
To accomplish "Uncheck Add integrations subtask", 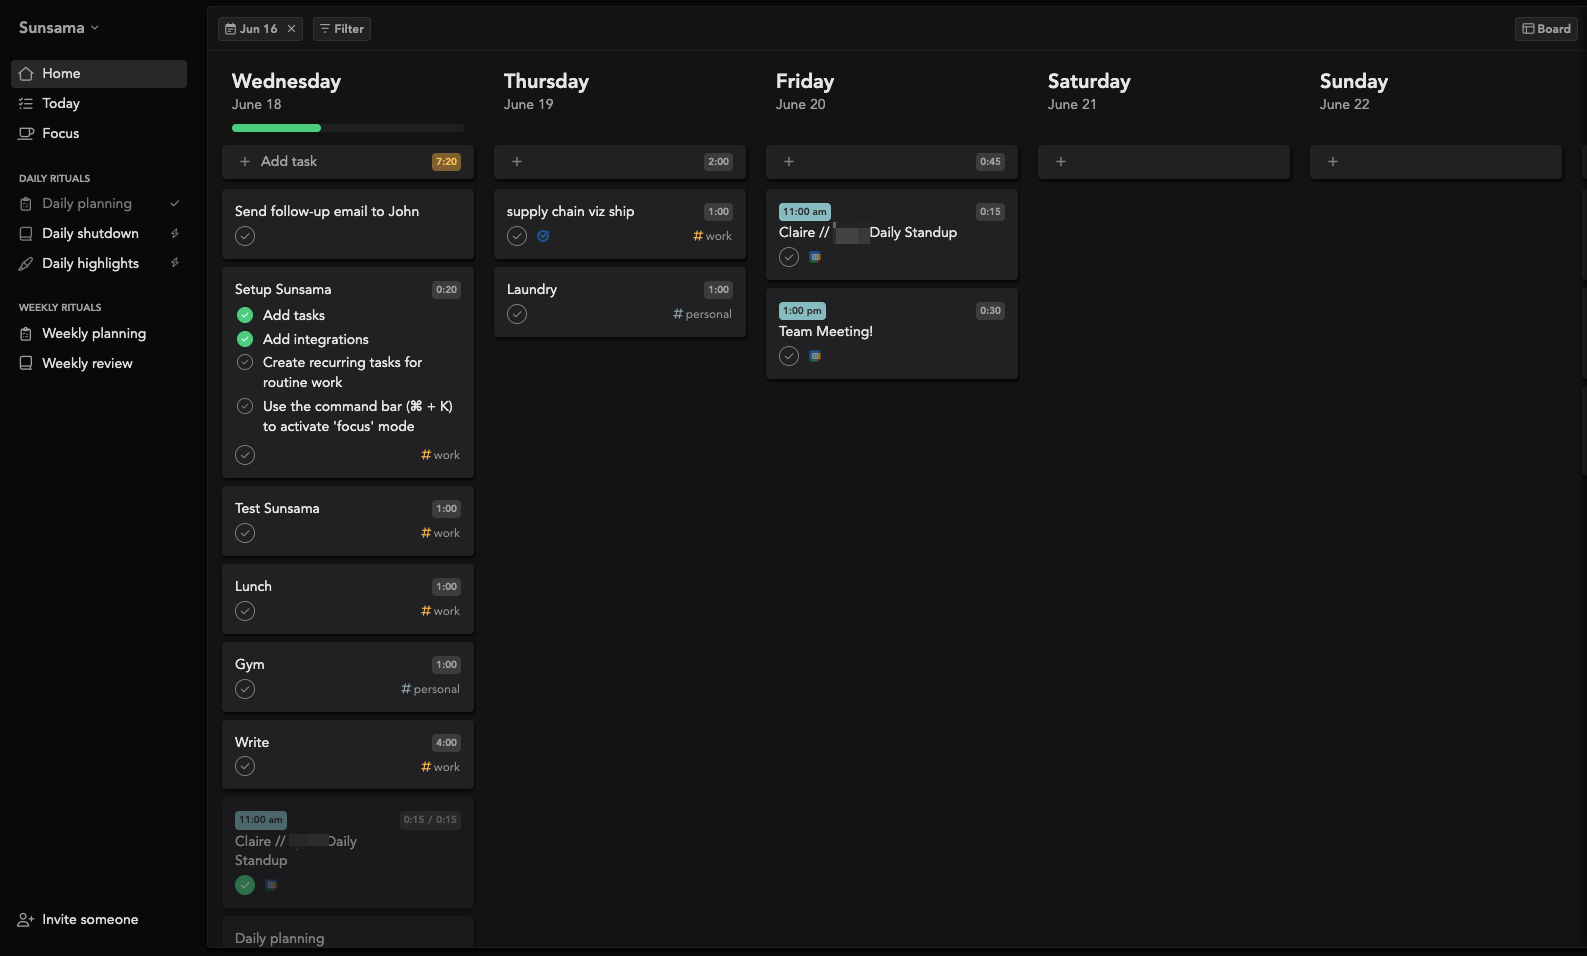I will pyautogui.click(x=245, y=339).
